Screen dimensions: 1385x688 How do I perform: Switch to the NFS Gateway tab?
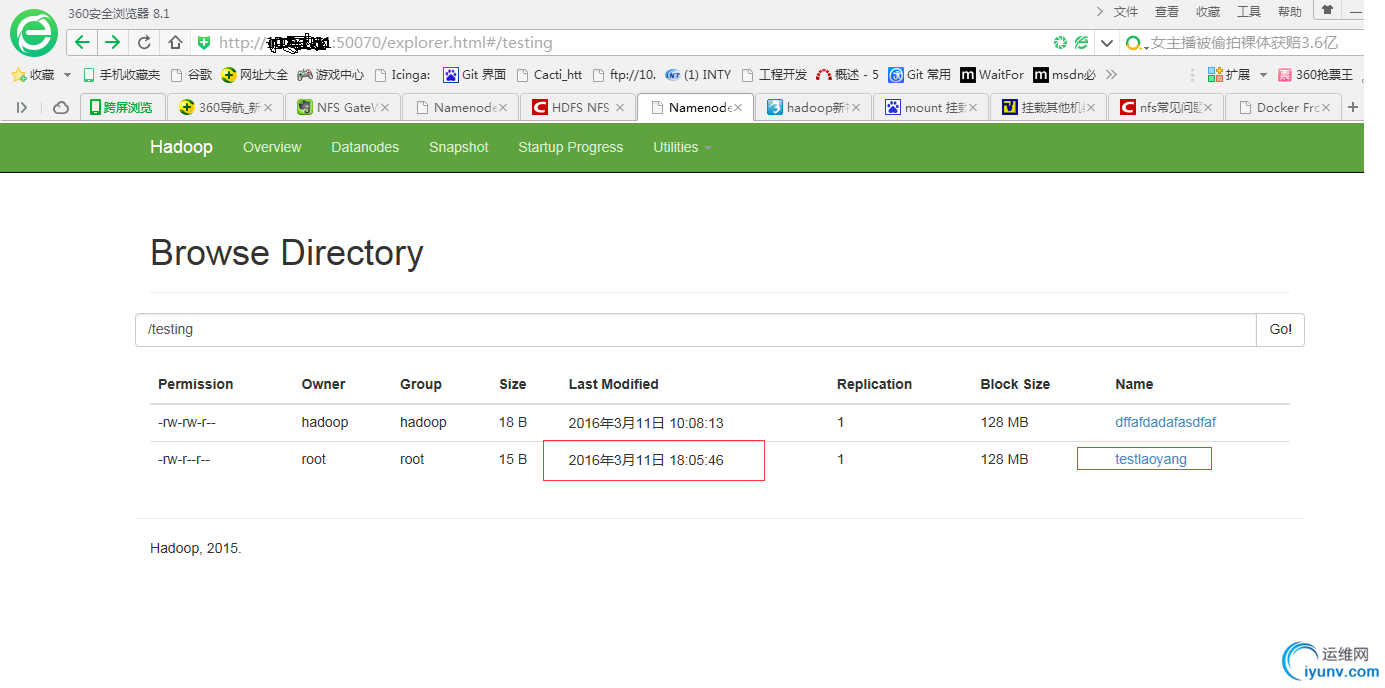[x=342, y=107]
